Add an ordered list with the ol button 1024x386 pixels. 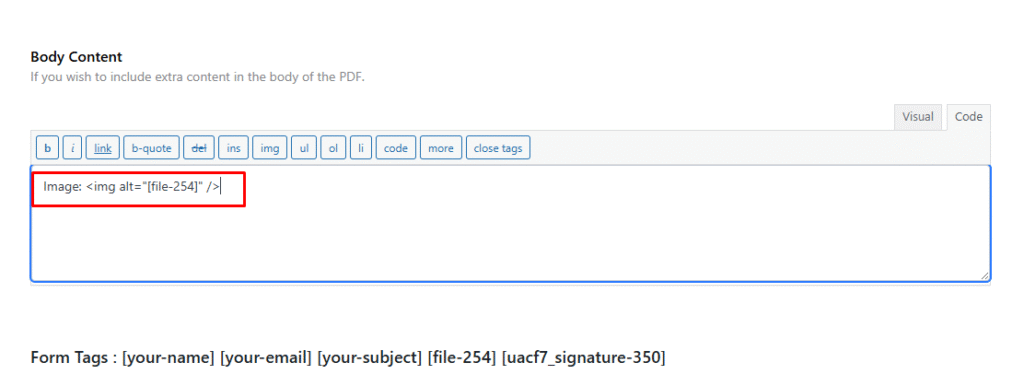pos(333,148)
